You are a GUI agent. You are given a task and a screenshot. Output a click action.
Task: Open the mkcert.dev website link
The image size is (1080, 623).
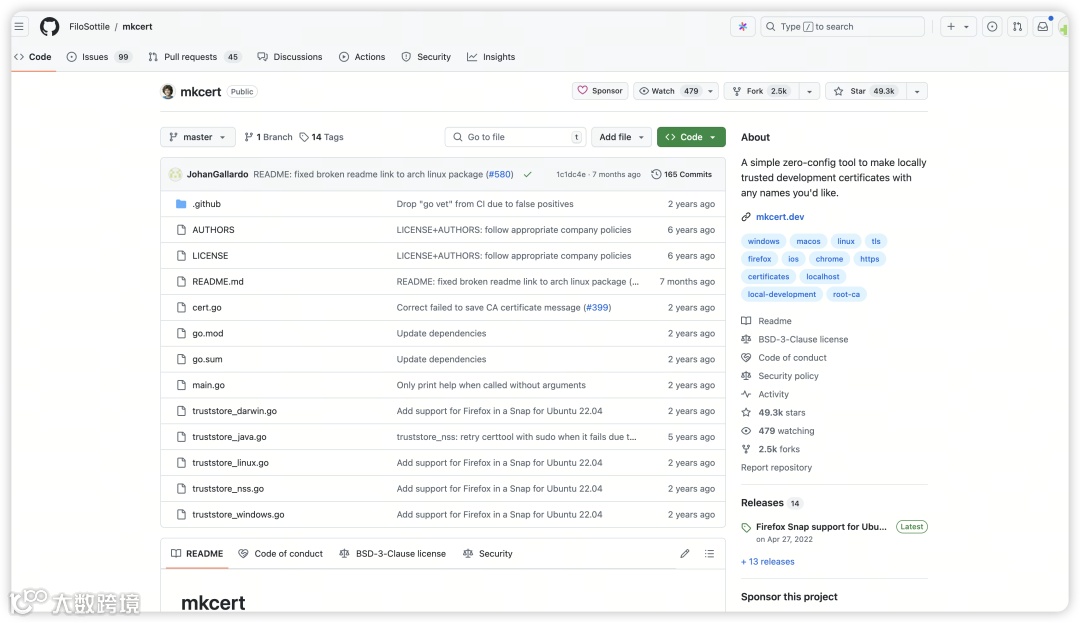pos(780,217)
